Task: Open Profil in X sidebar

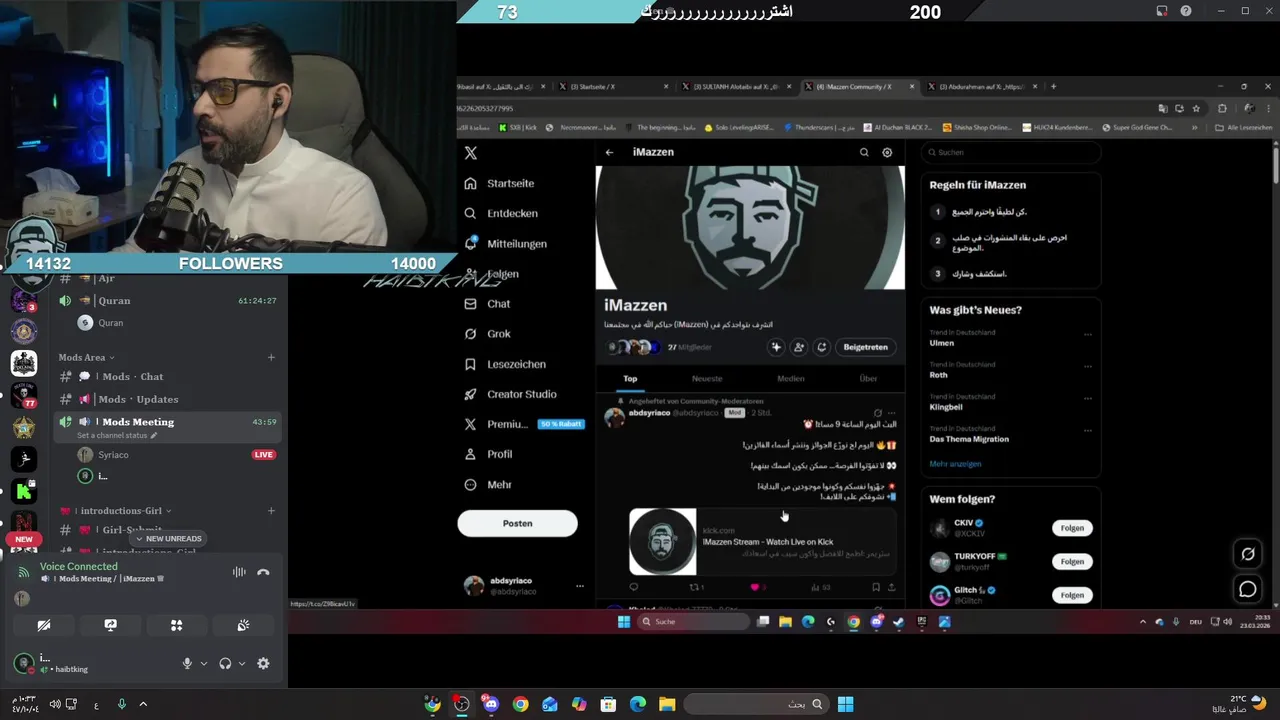Action: tap(489, 454)
